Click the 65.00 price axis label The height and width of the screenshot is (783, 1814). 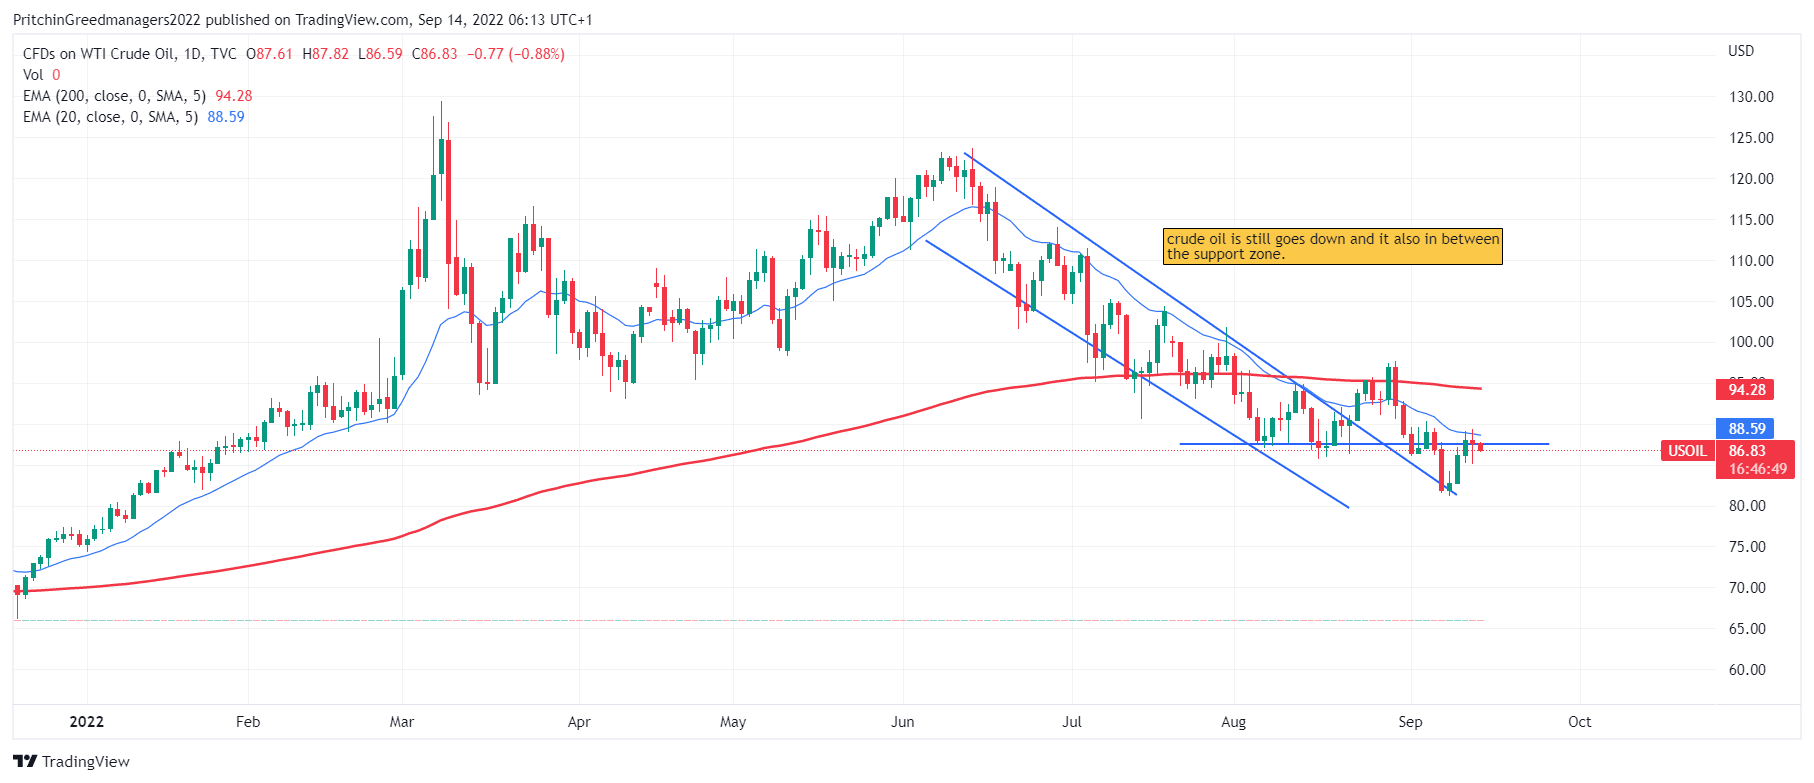1747,629
